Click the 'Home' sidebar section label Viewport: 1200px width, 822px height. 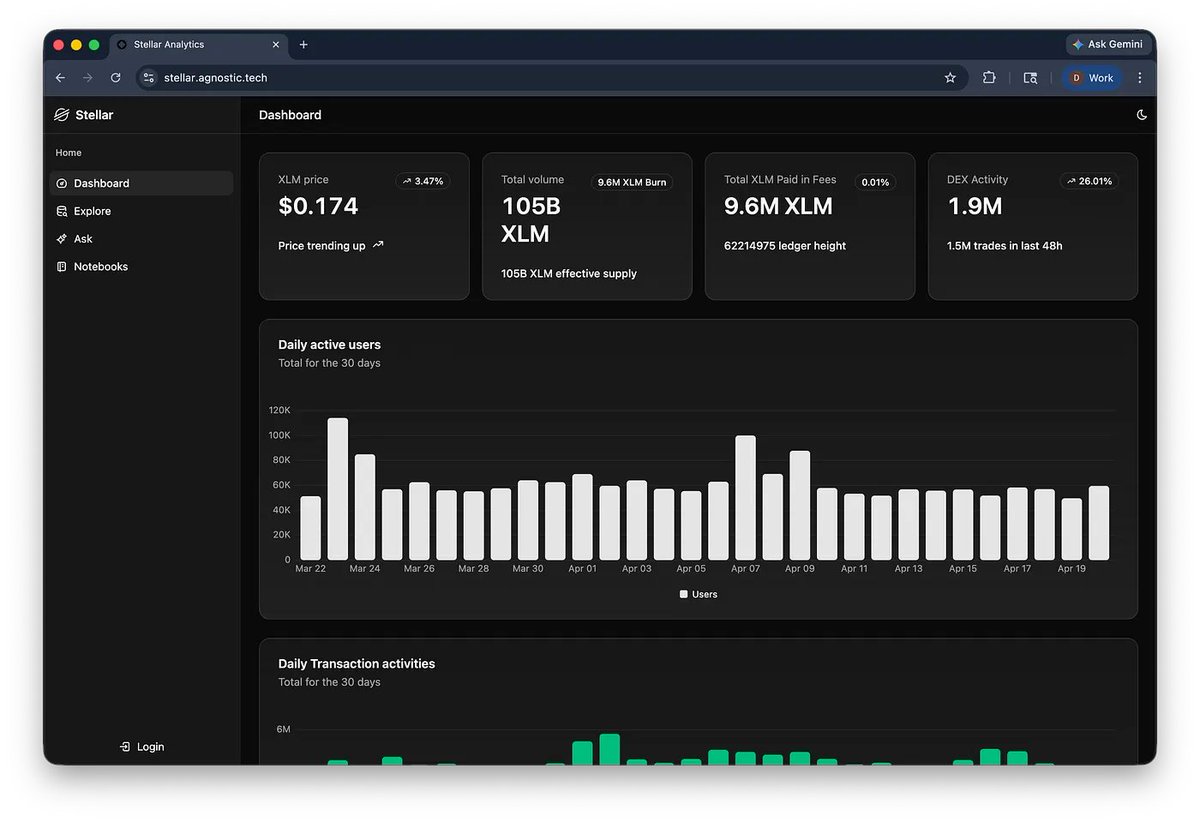pyautogui.click(x=69, y=153)
